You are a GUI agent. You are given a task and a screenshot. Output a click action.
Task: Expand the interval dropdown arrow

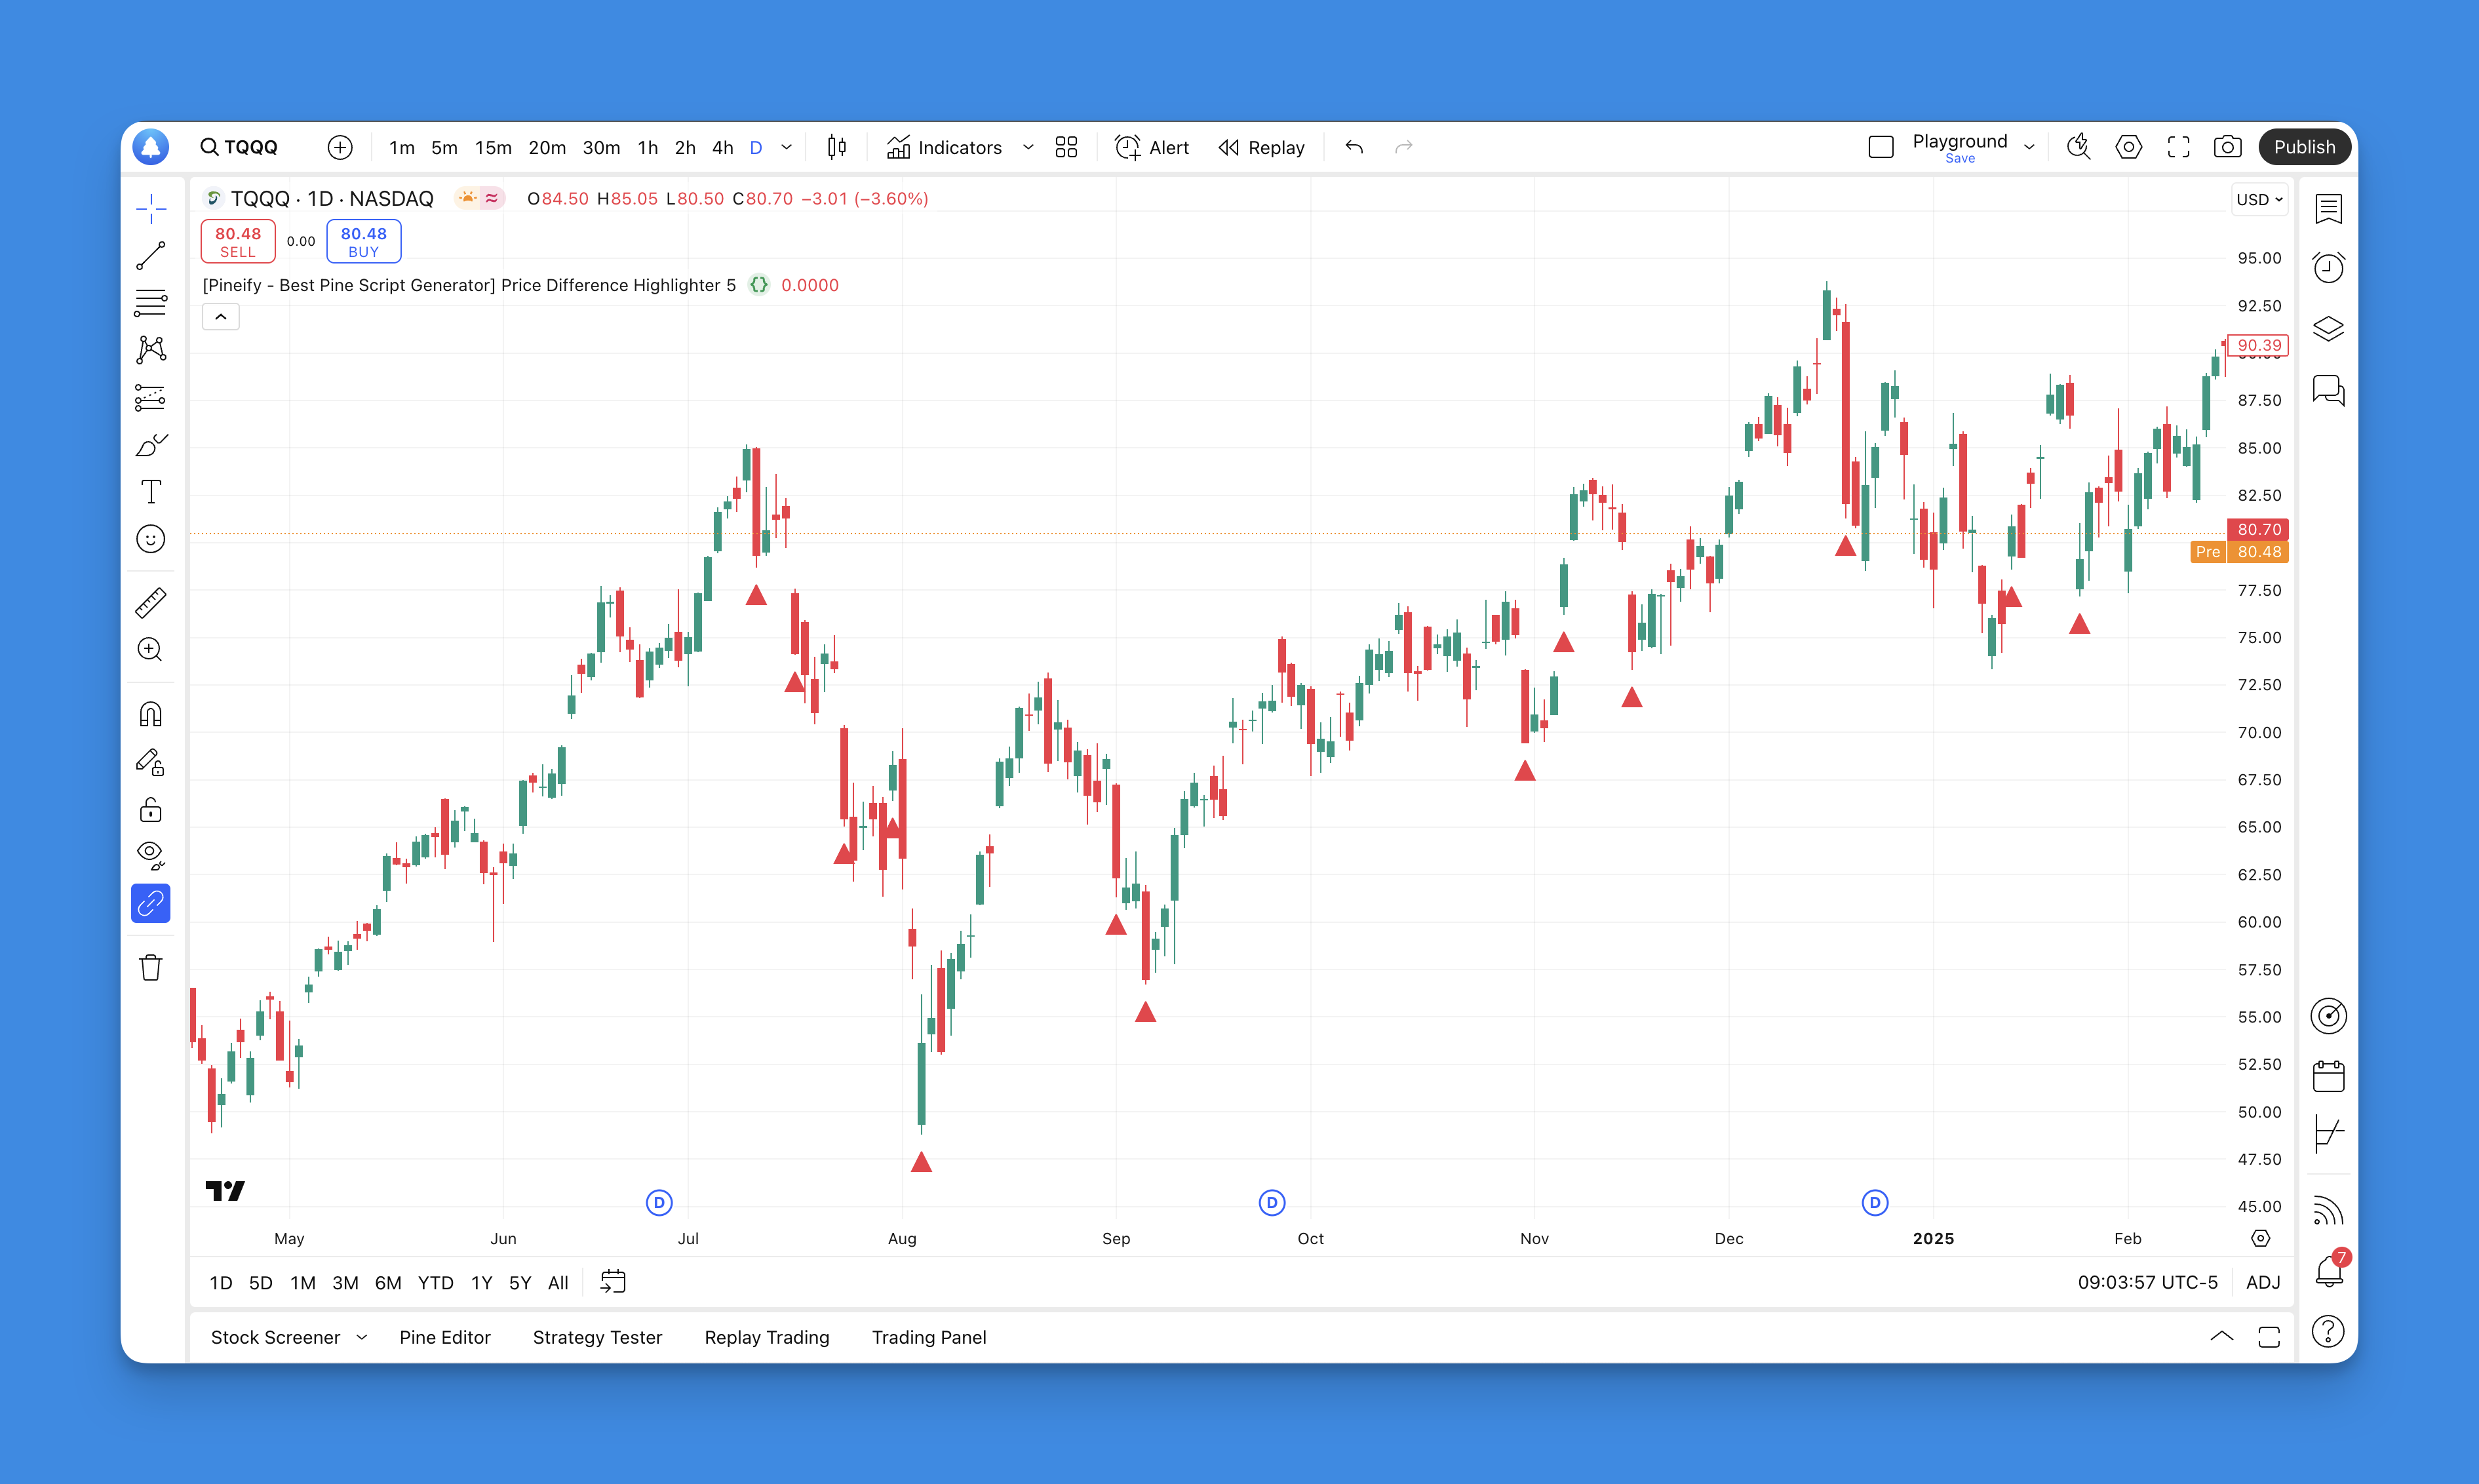coord(787,147)
